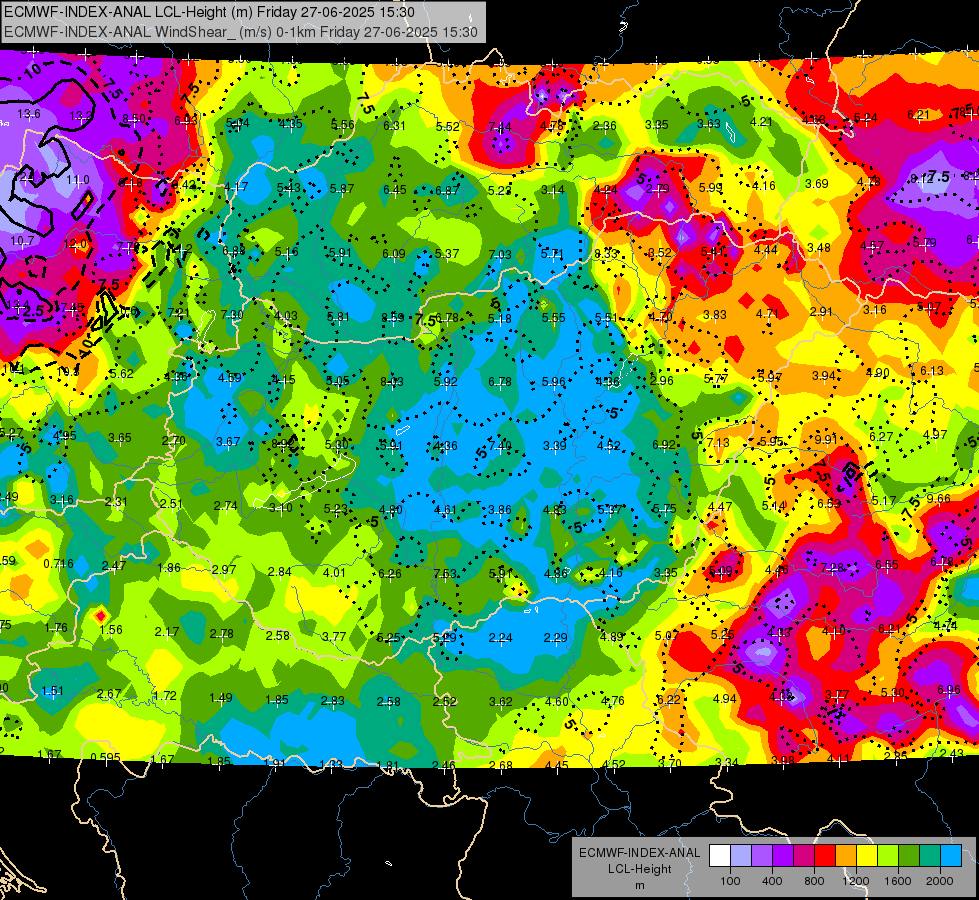Click the wind shear value 10.7
The image size is (979, 900).
pos(22,240)
